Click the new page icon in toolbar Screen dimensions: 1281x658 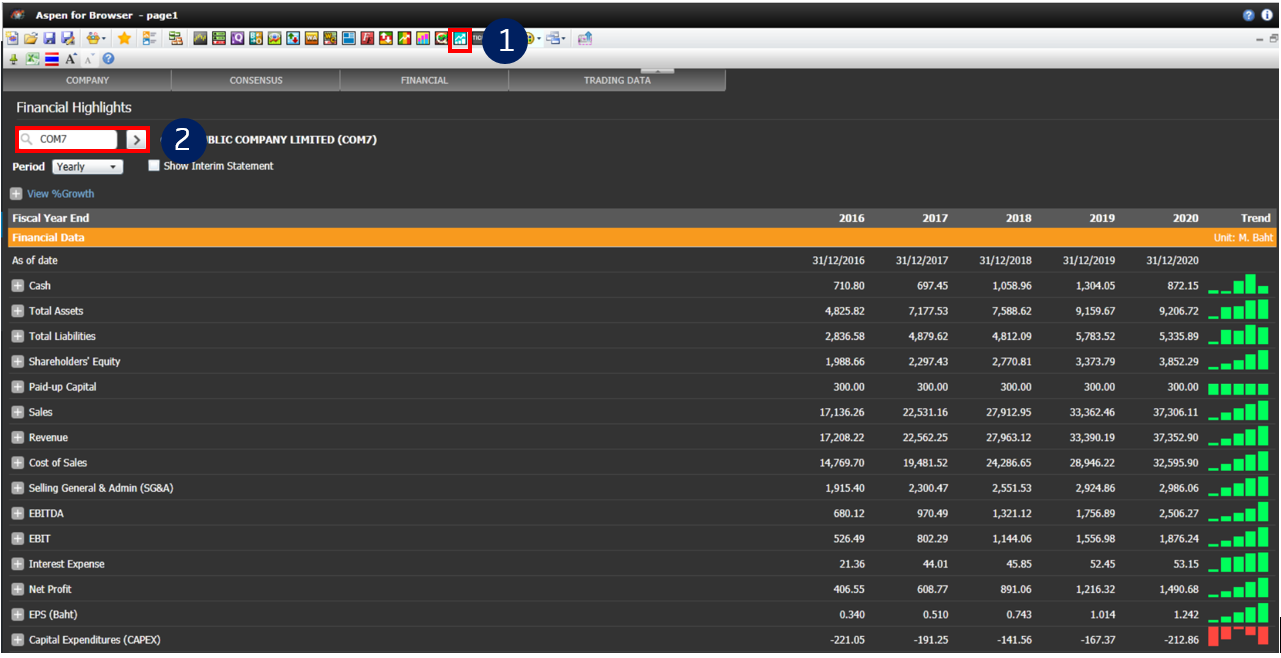click(x=12, y=38)
